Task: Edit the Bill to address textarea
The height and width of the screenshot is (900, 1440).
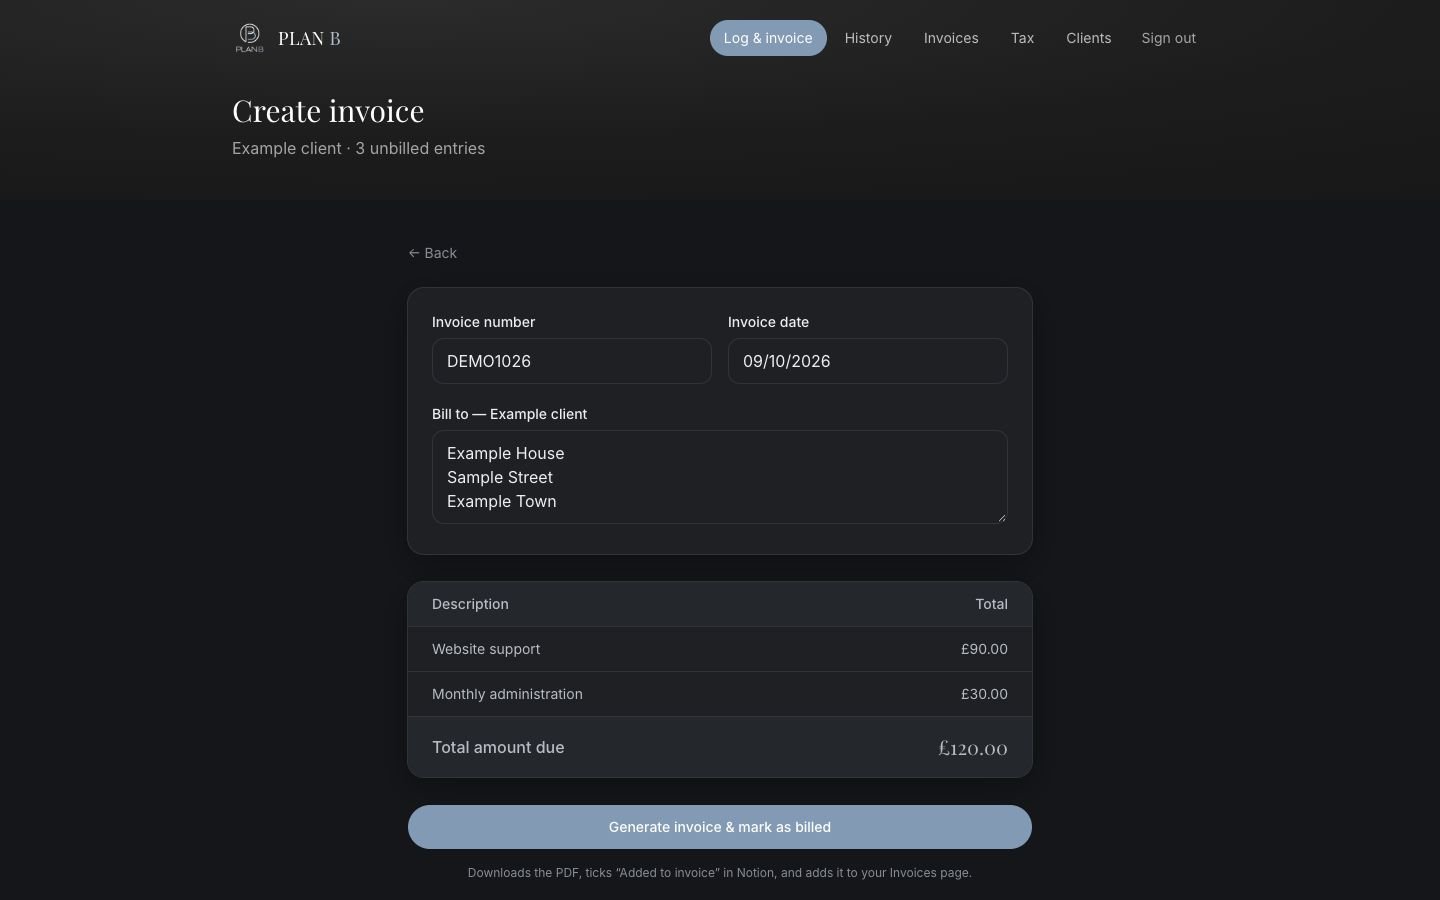Action: [720, 477]
